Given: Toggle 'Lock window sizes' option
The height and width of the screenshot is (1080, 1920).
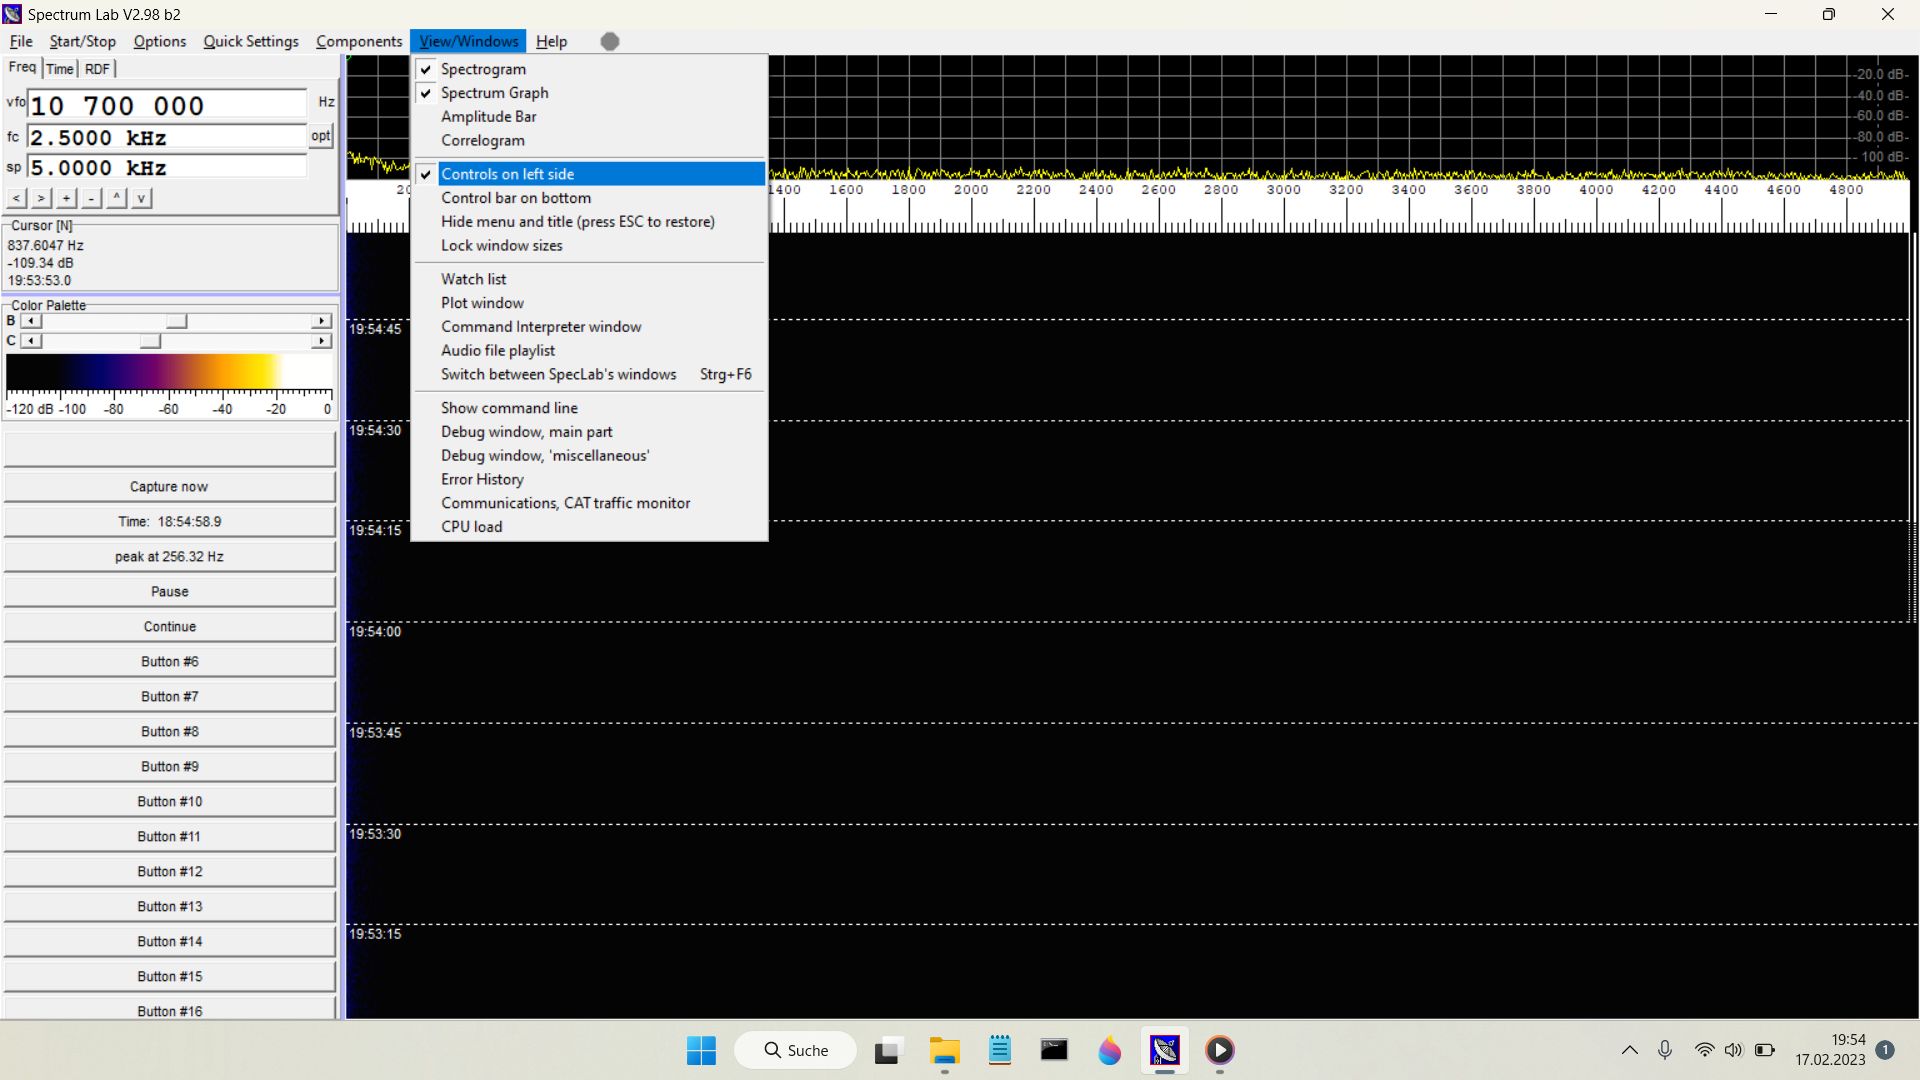Looking at the screenshot, I should coord(589,246).
